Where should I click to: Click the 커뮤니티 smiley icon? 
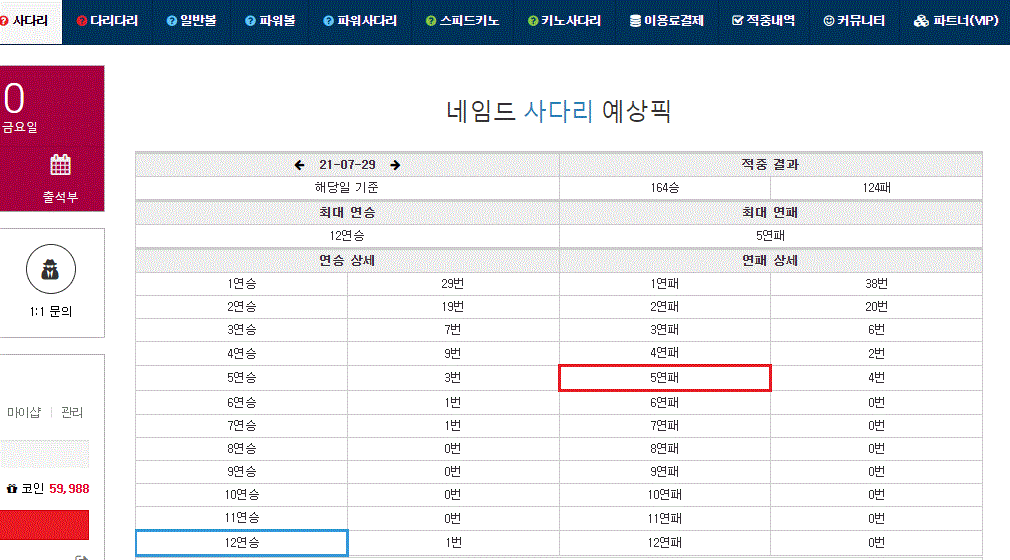tap(829, 21)
